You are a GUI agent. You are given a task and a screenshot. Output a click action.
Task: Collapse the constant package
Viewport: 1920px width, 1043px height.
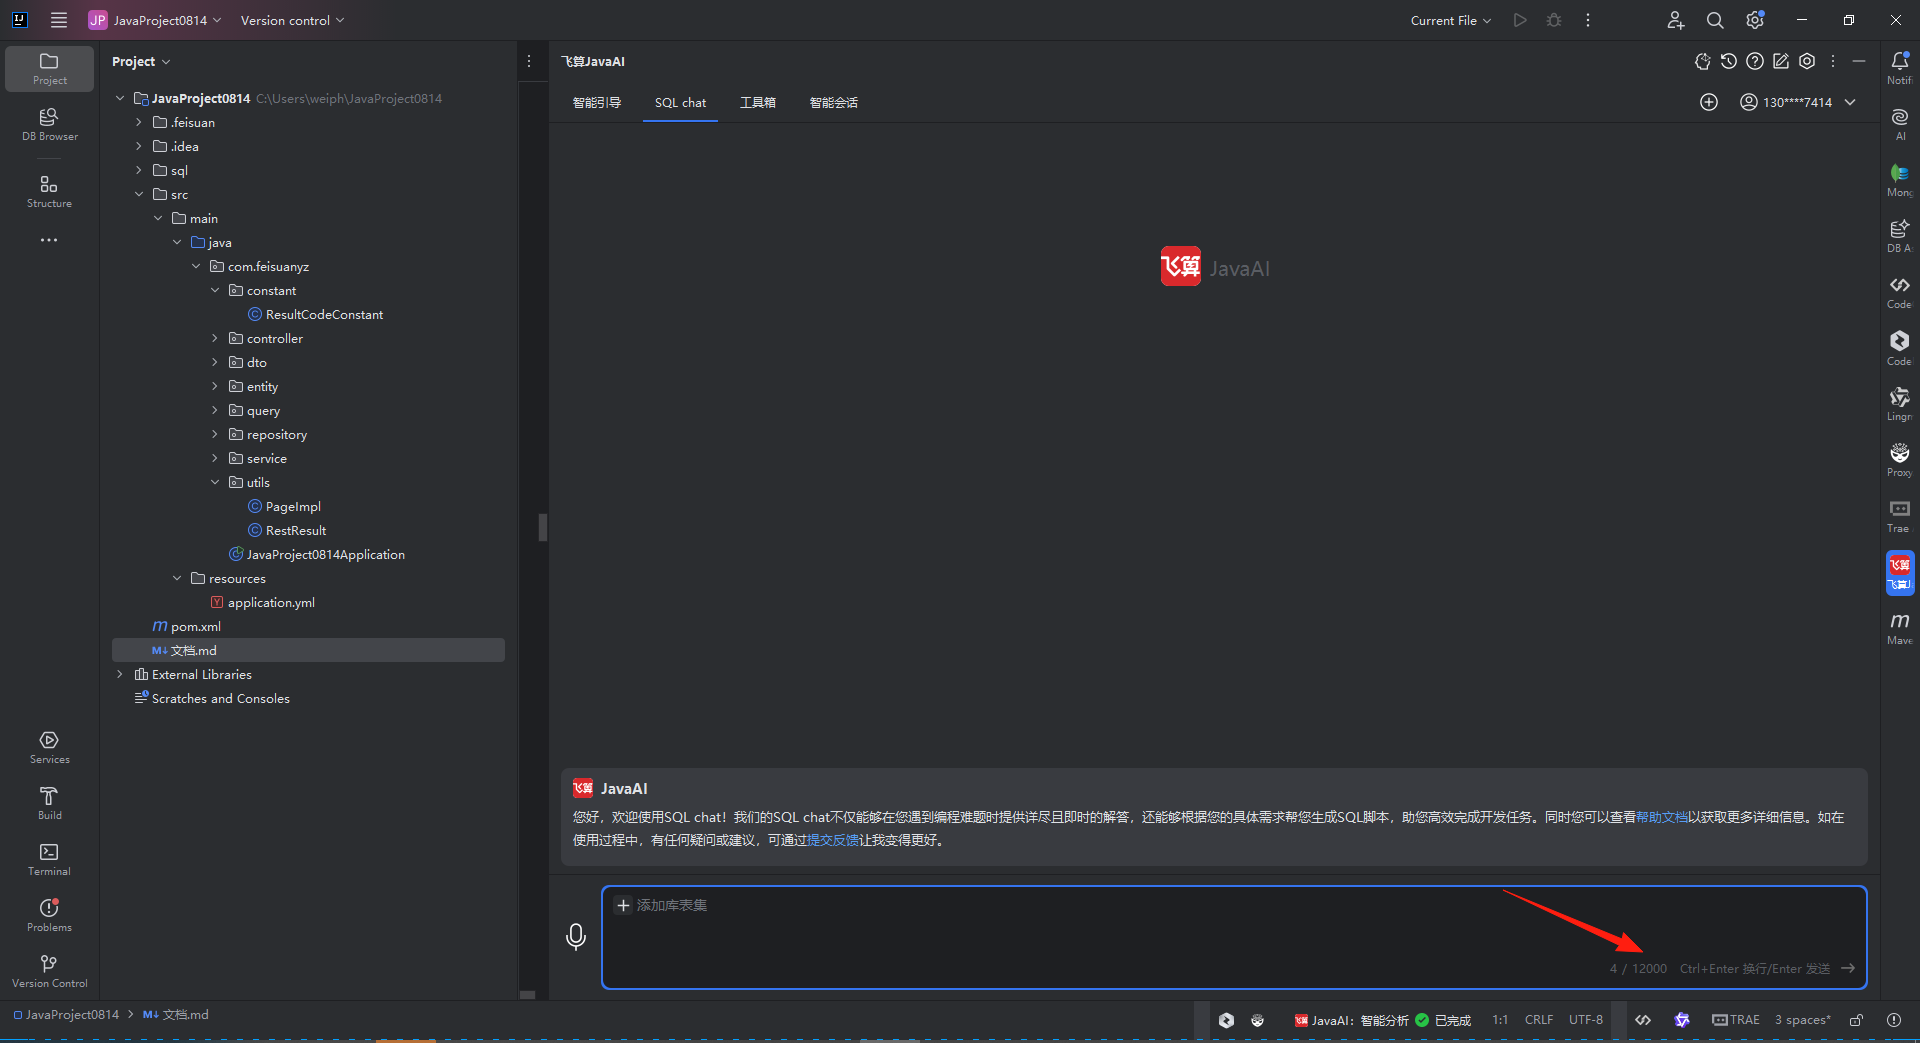pos(215,290)
